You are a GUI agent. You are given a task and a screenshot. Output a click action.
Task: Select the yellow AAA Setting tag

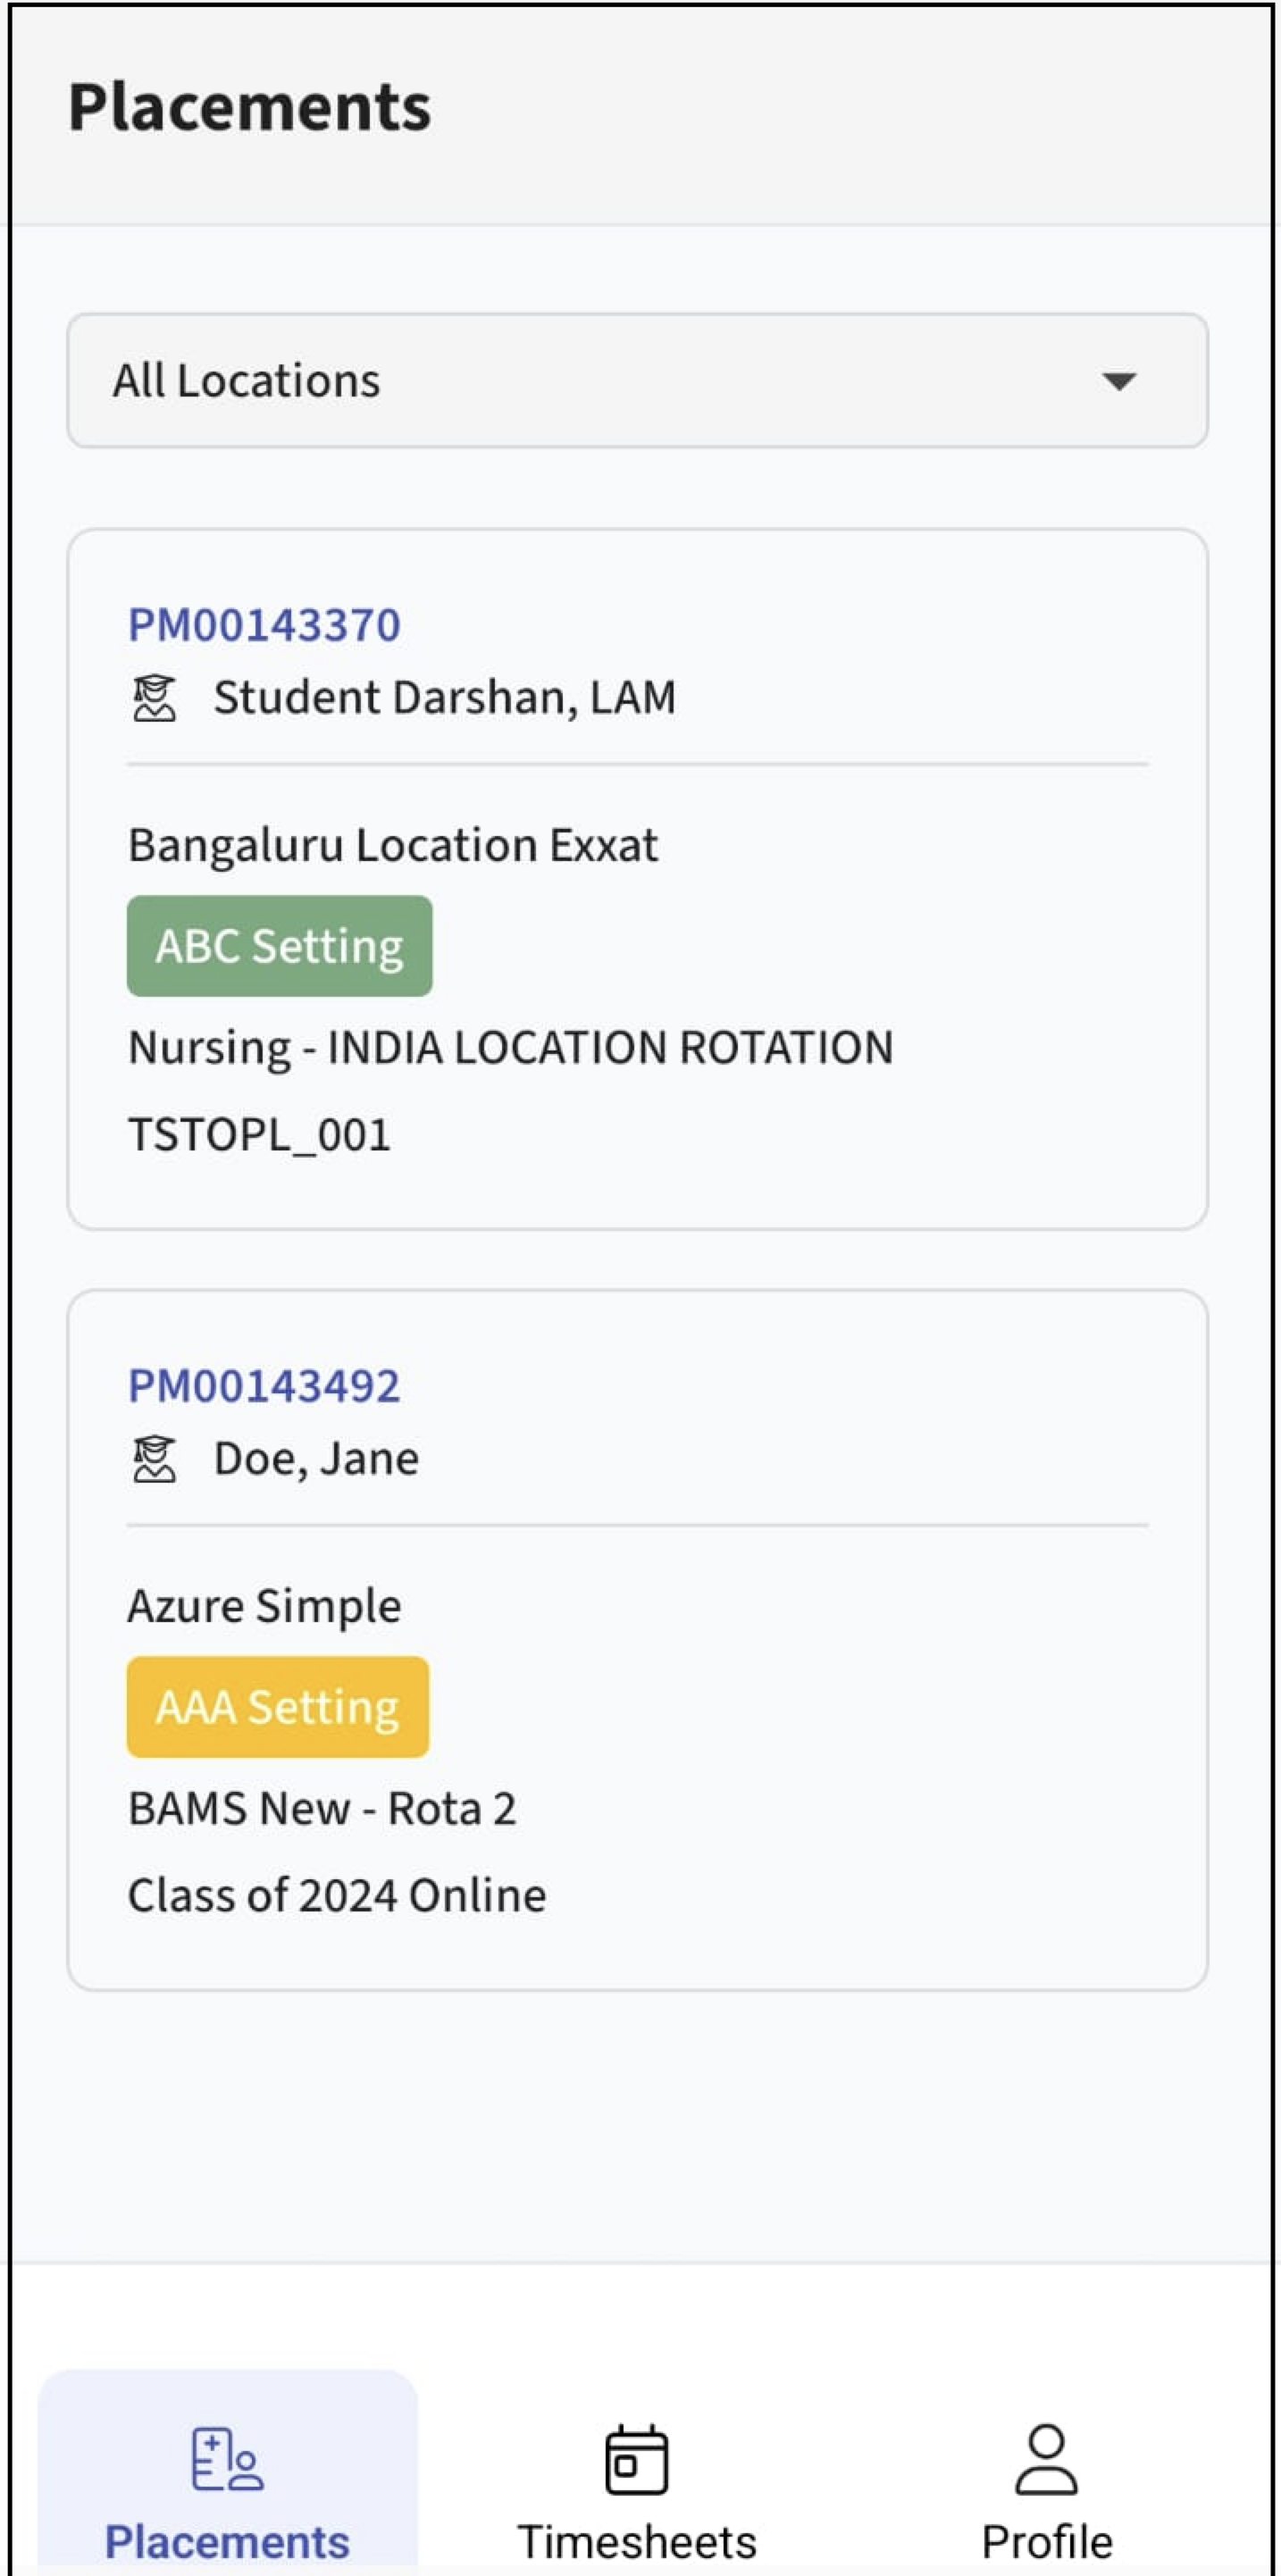click(277, 1707)
